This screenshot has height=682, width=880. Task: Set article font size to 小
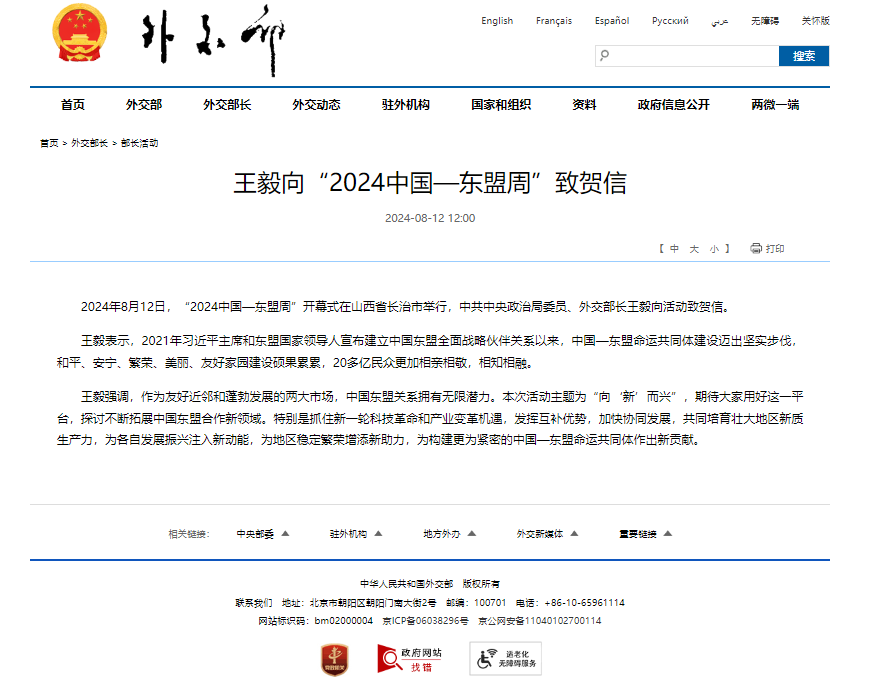pos(714,249)
